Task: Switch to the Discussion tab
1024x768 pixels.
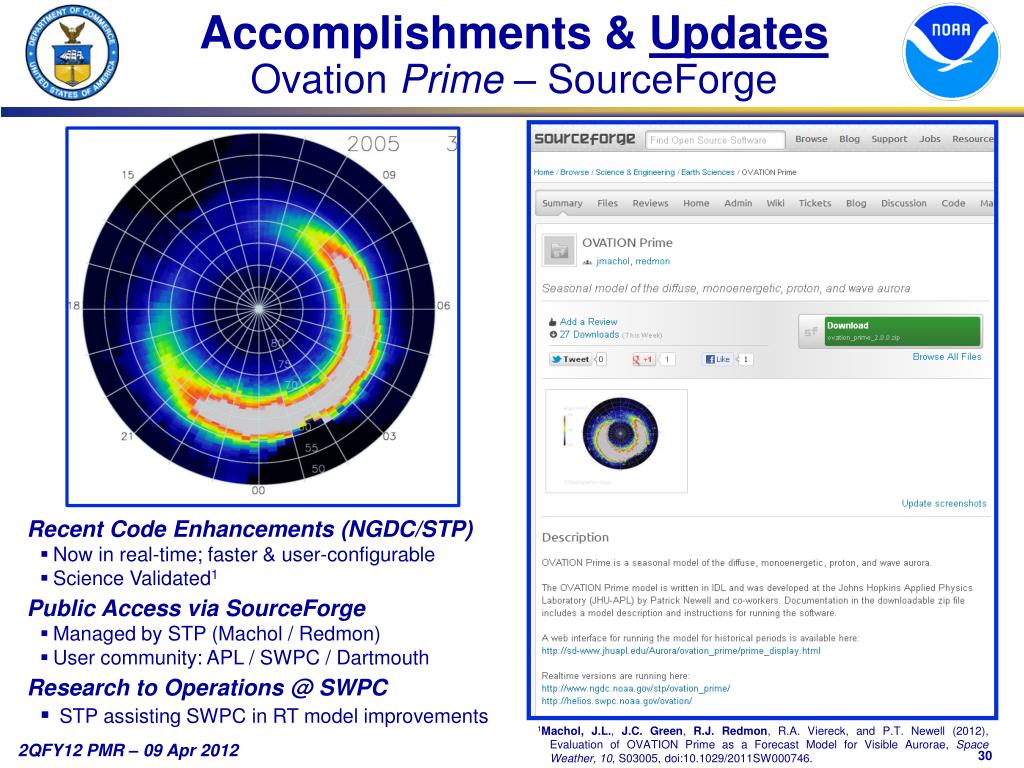Action: (904, 203)
